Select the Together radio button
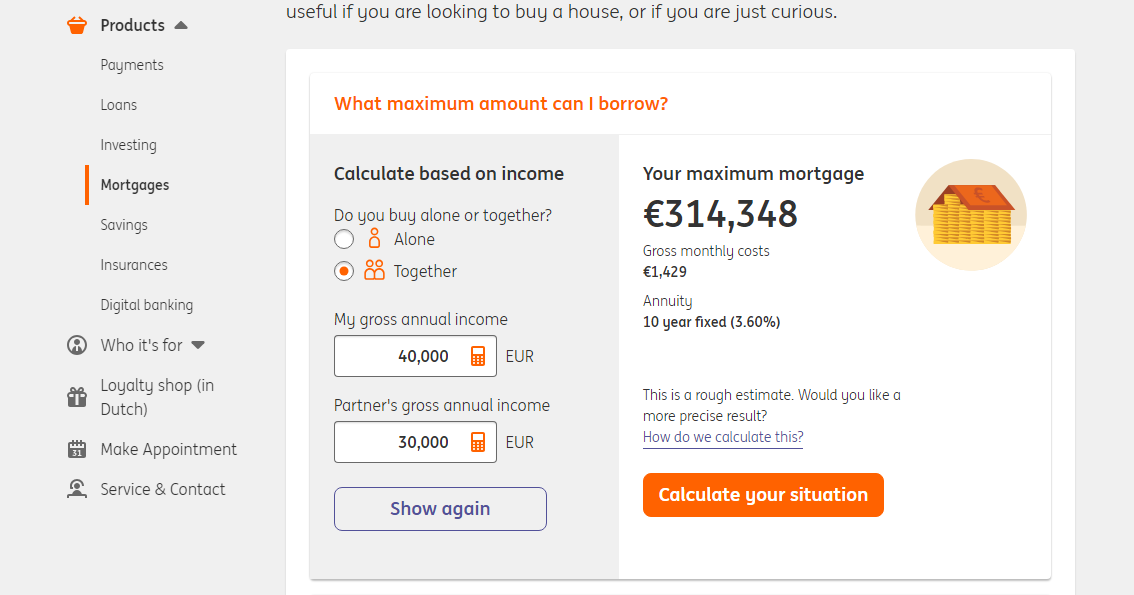Screen dimensions: 1134x595 [x=344, y=271]
